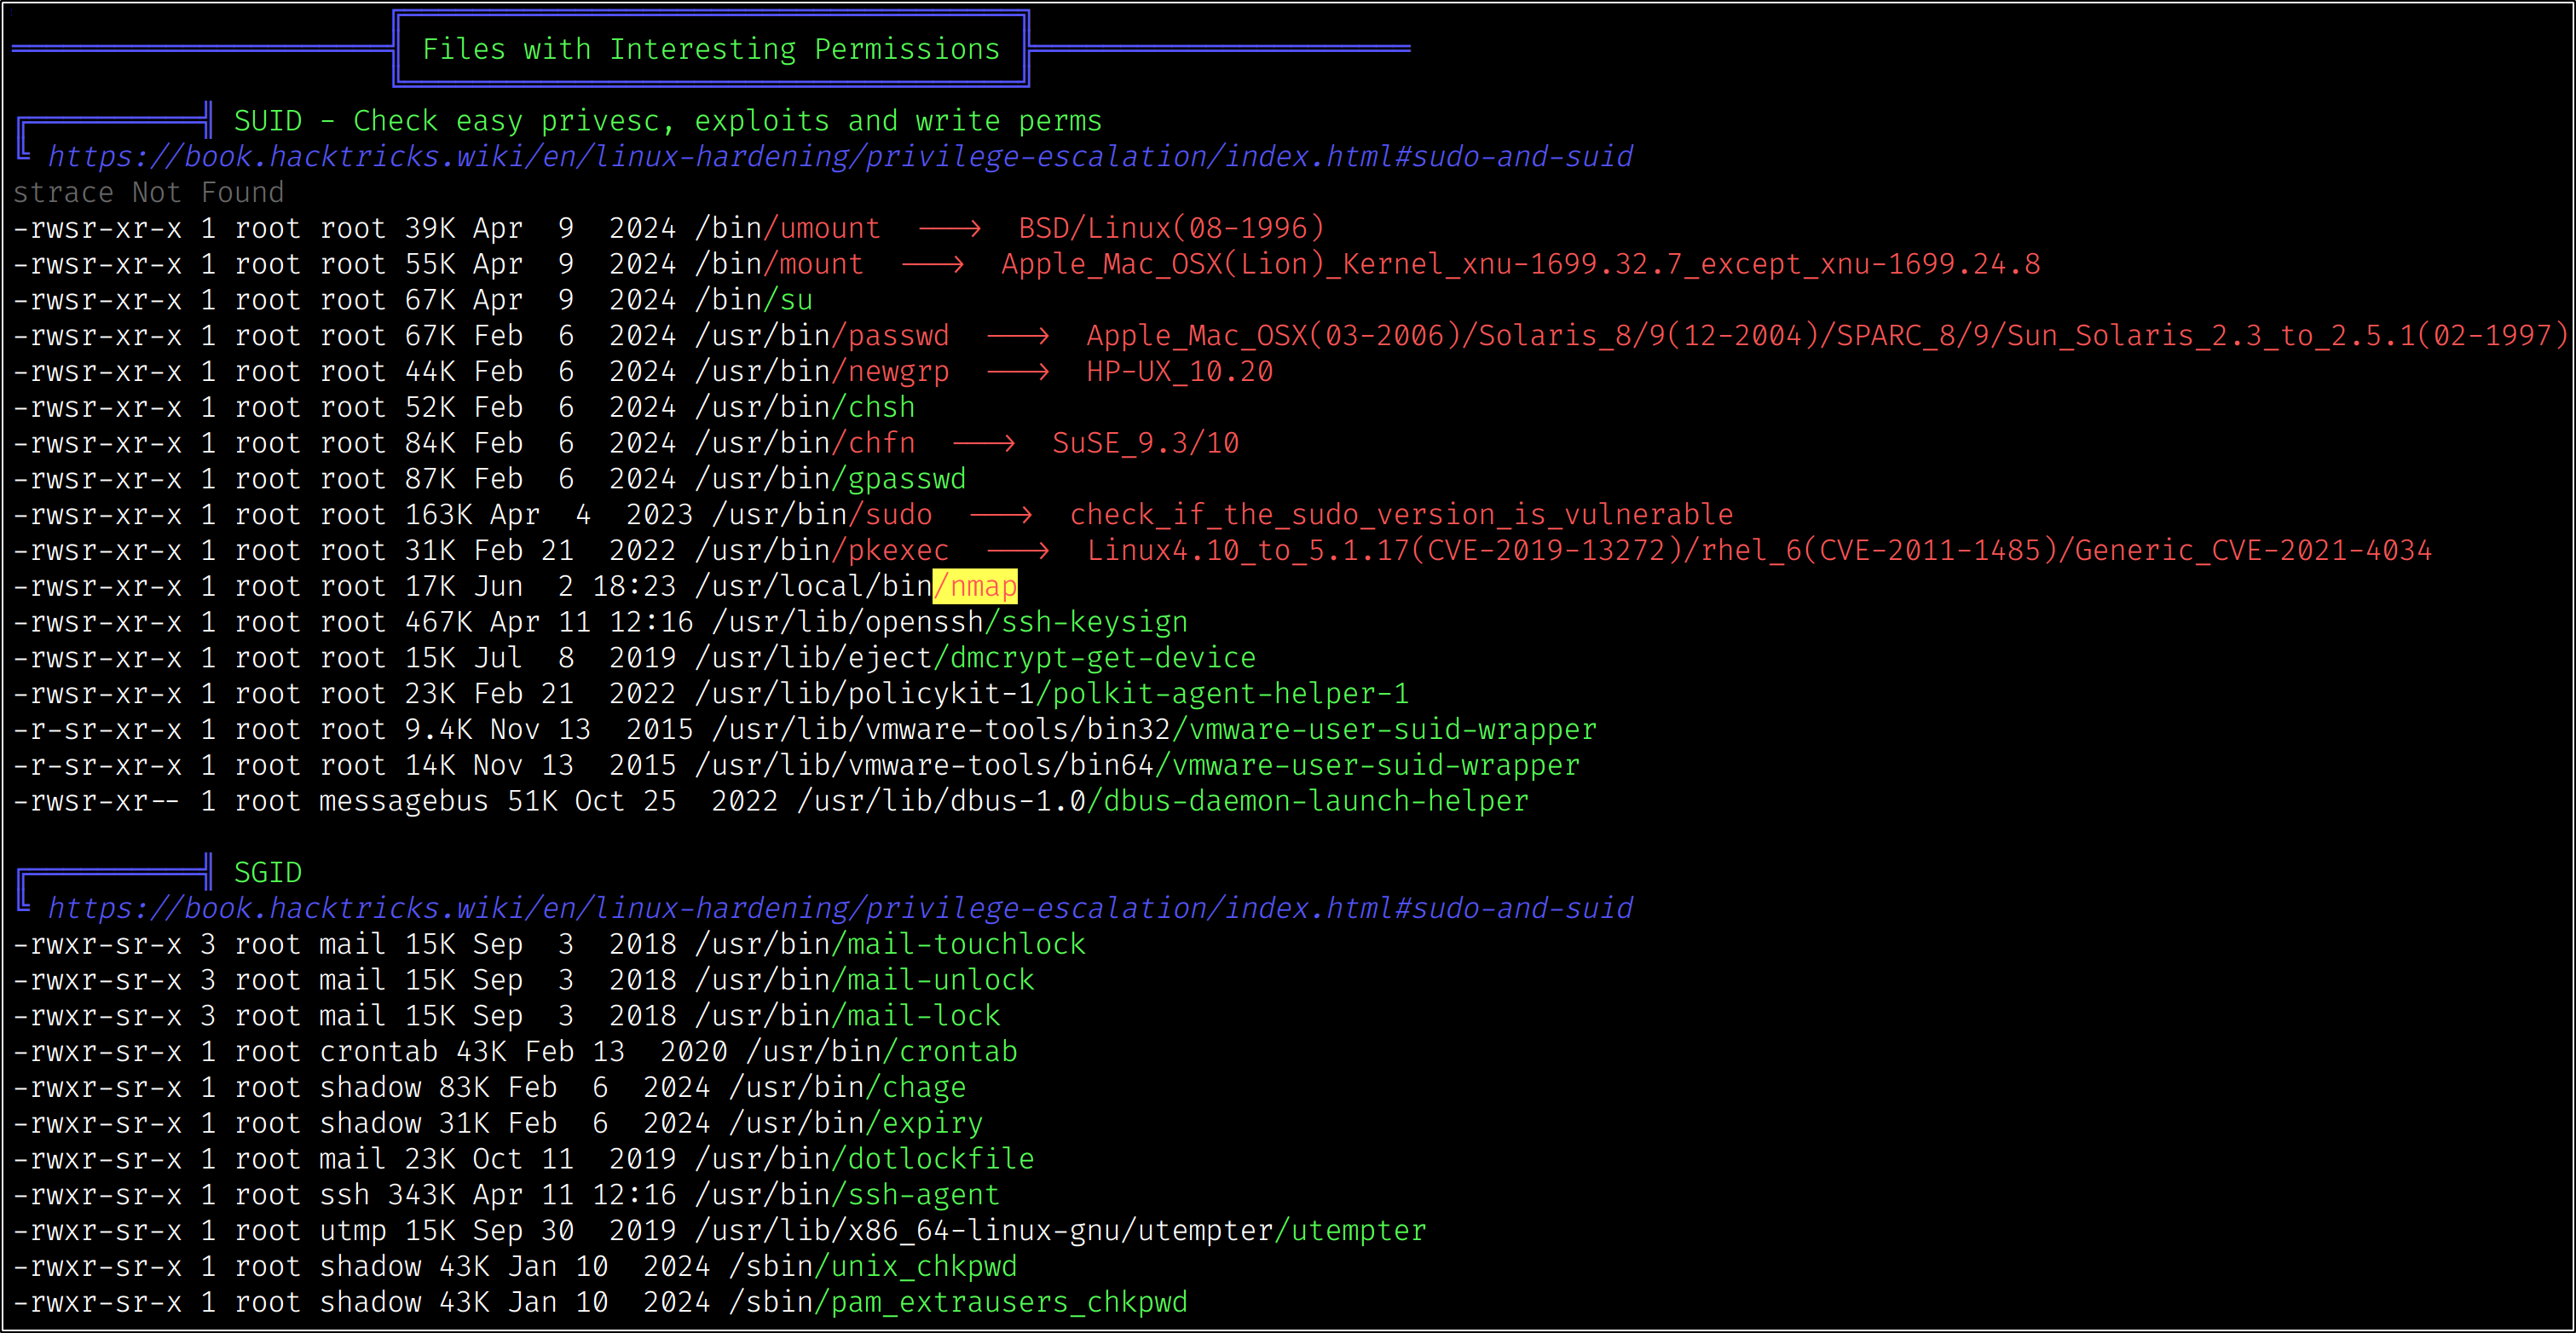Click the arrow after /usr/bin/chfn
This screenshot has height=1333, width=2576.
tap(983, 443)
